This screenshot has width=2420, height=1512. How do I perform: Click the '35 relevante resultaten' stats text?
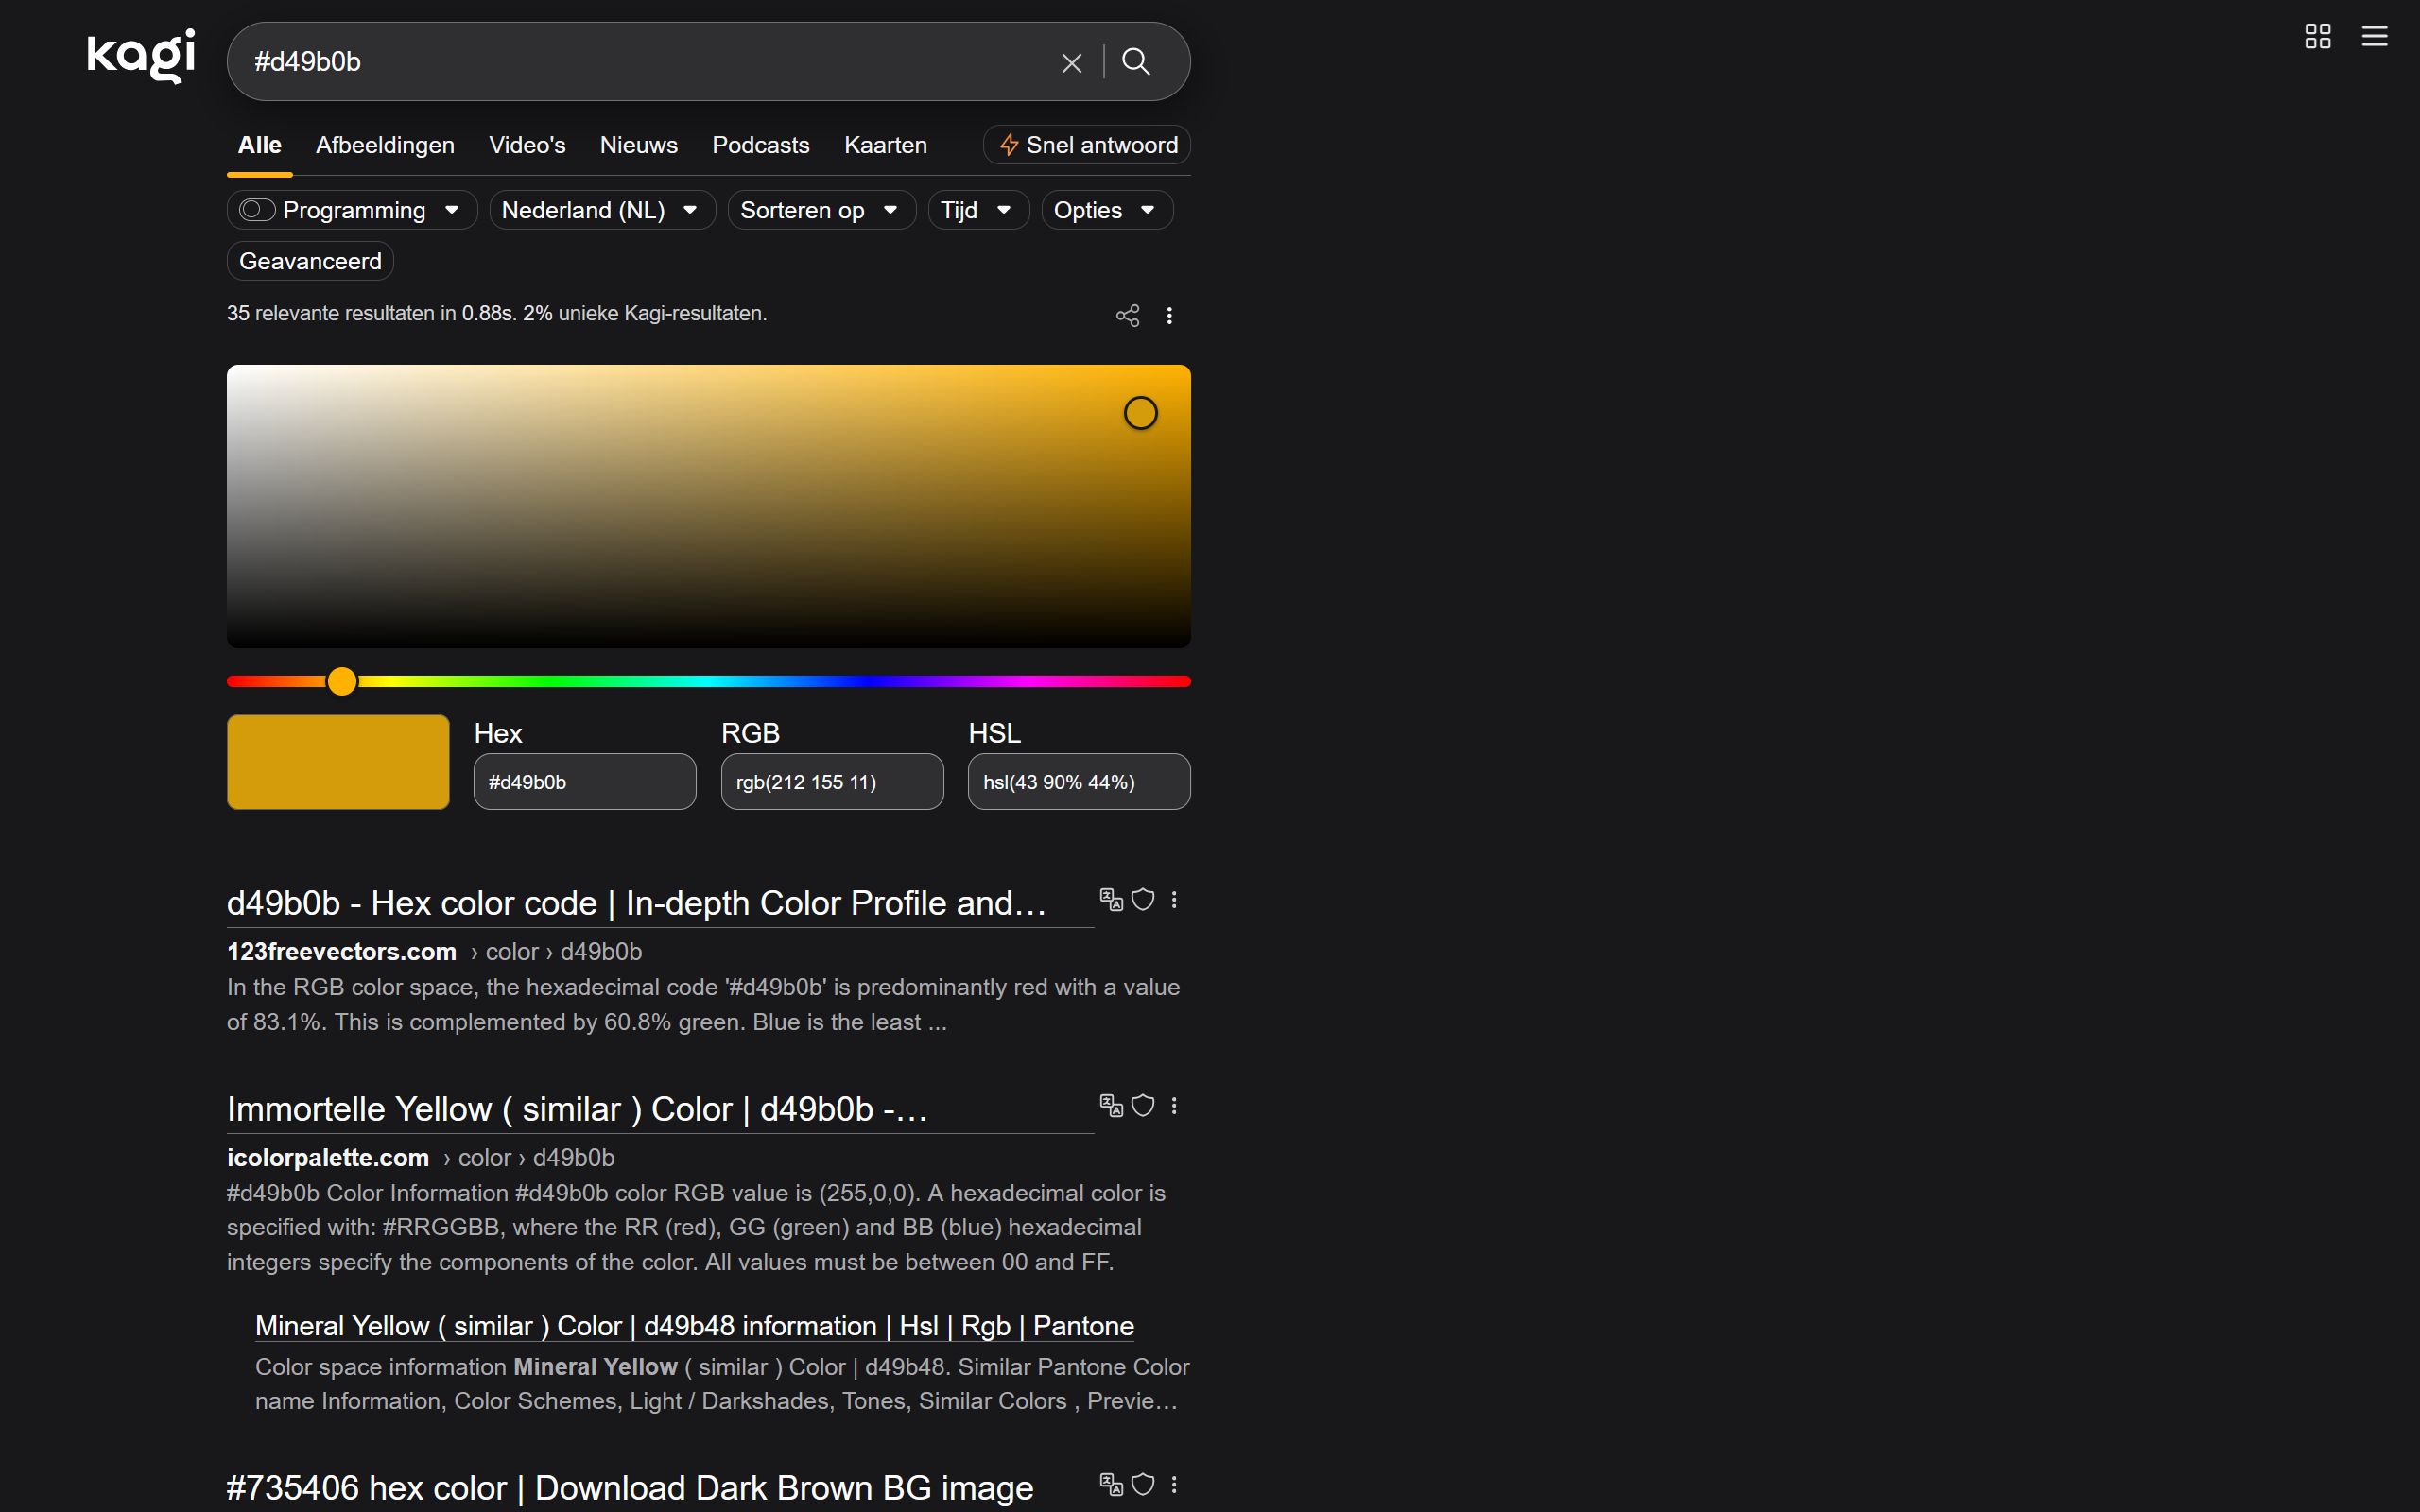coord(496,314)
